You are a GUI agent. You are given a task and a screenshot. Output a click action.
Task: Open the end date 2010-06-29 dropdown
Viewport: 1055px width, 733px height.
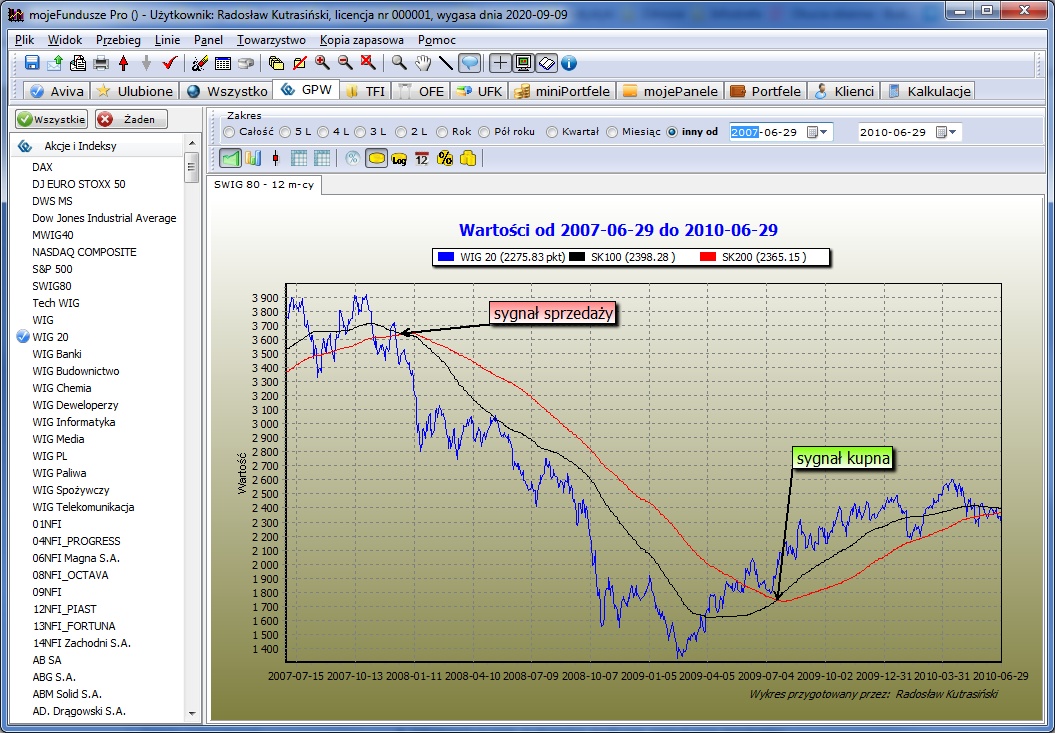946,132
